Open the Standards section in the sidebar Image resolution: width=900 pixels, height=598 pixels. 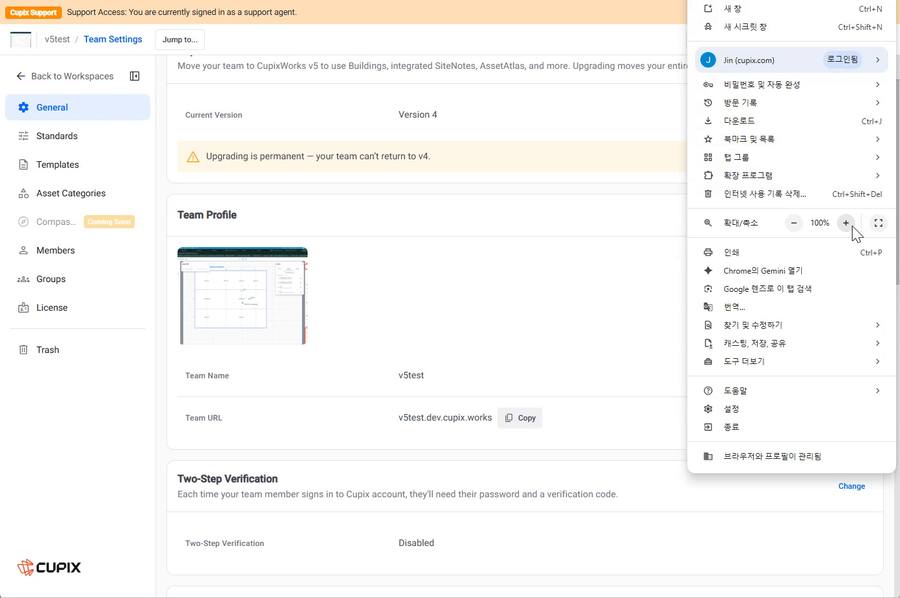click(x=77, y=136)
